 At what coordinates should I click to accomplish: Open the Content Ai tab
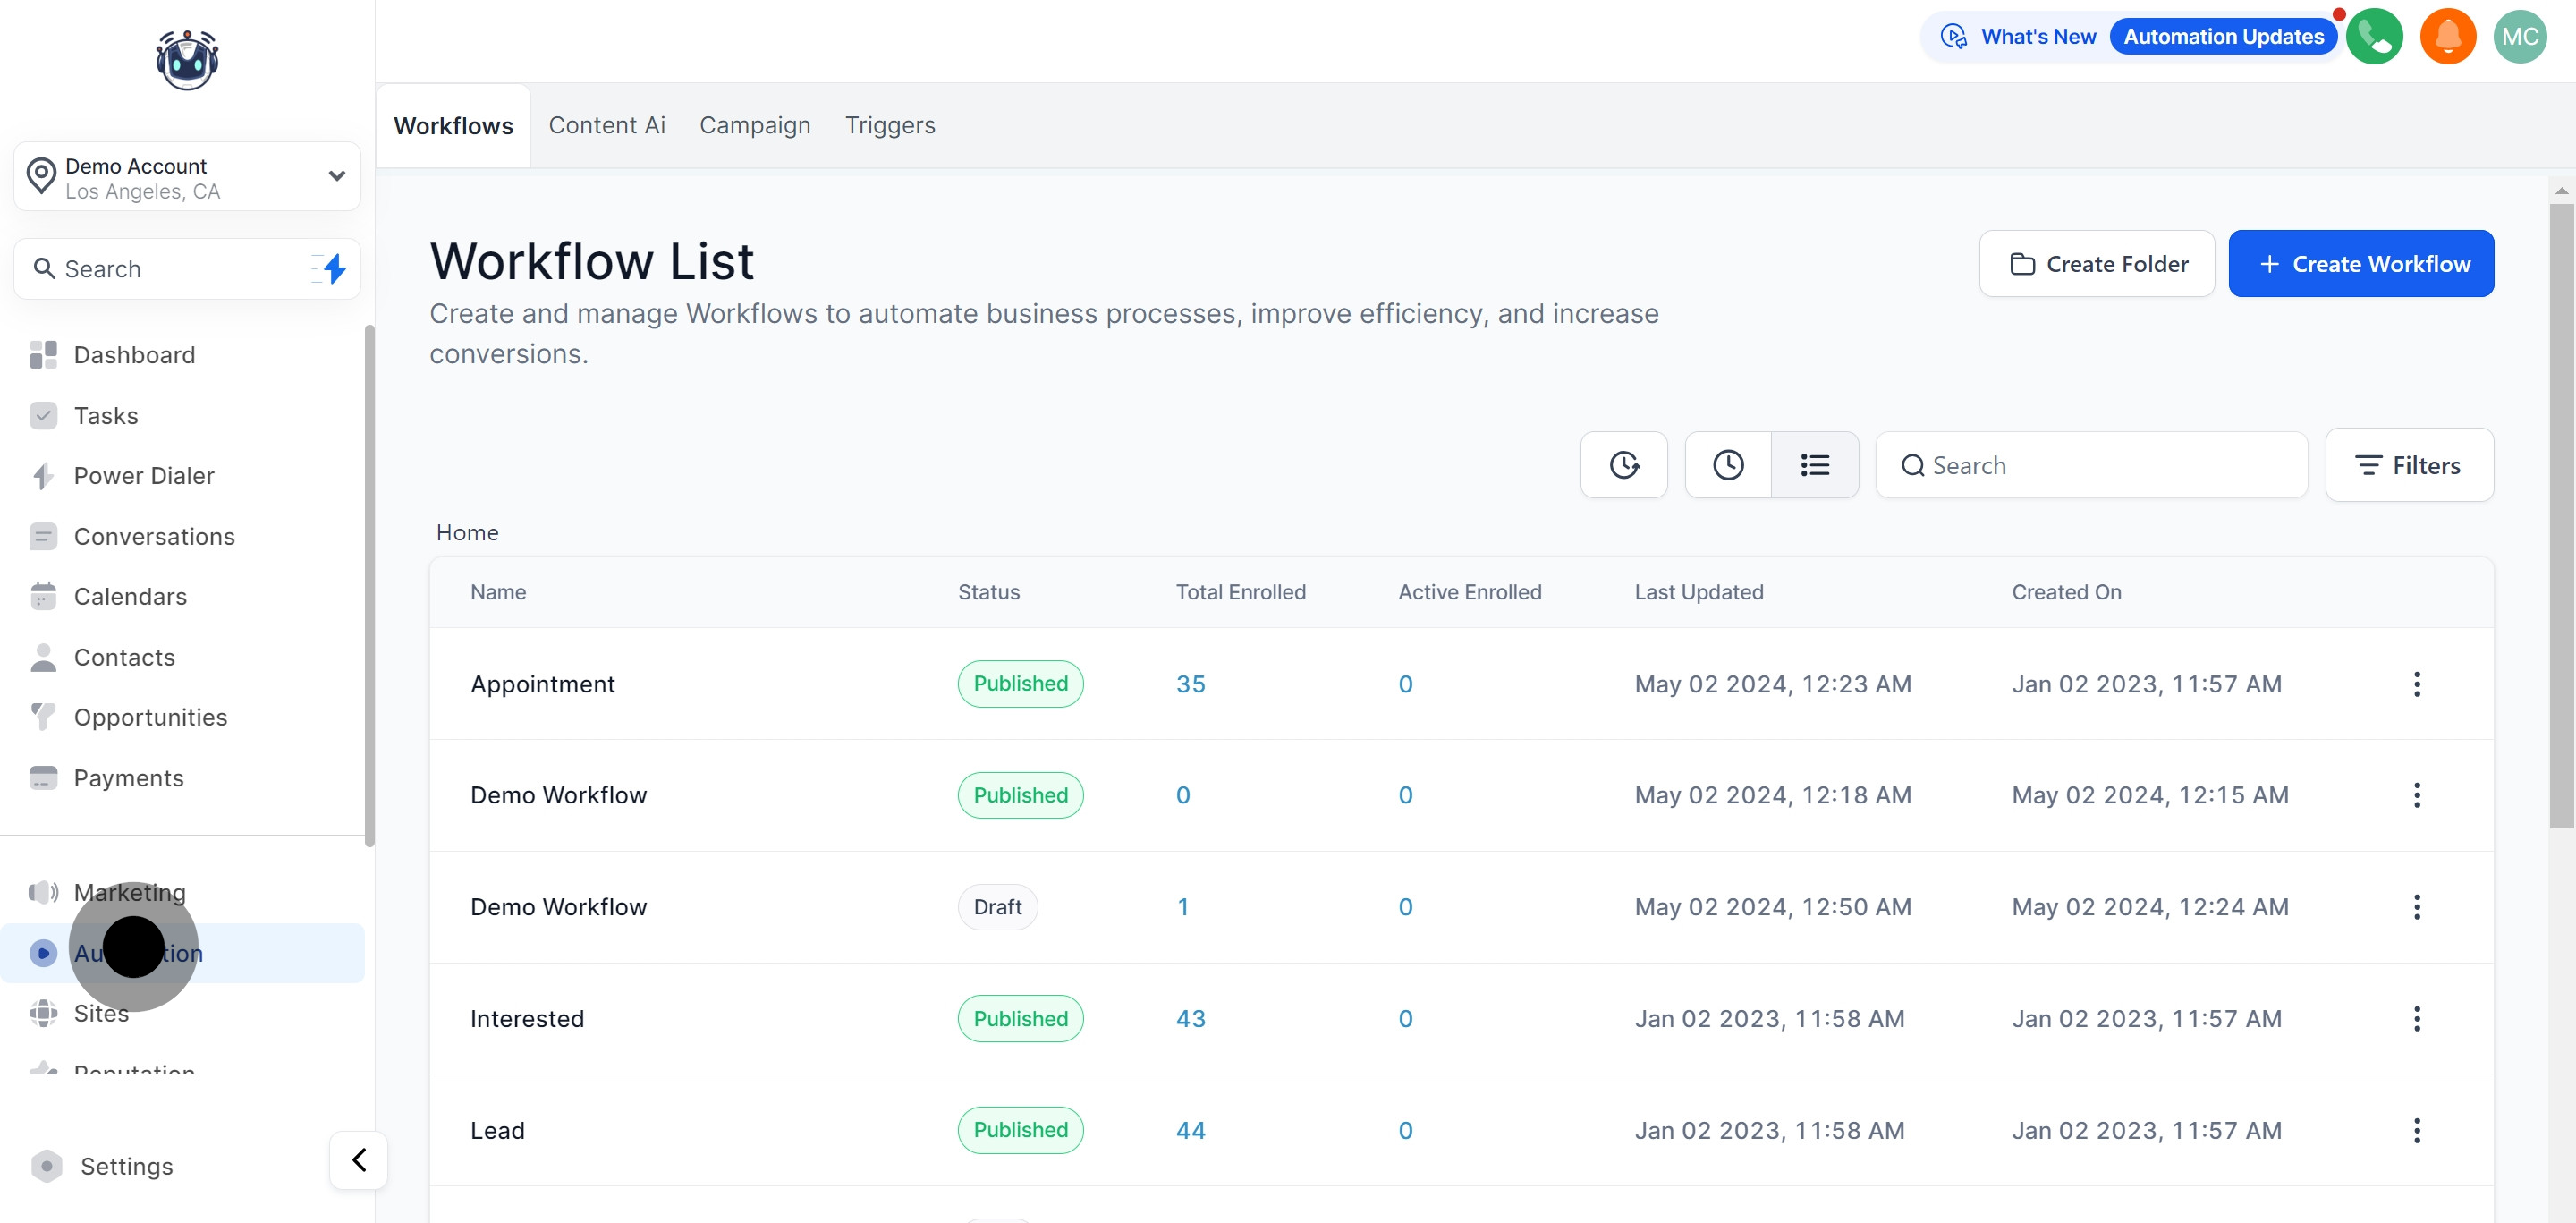pos(606,125)
